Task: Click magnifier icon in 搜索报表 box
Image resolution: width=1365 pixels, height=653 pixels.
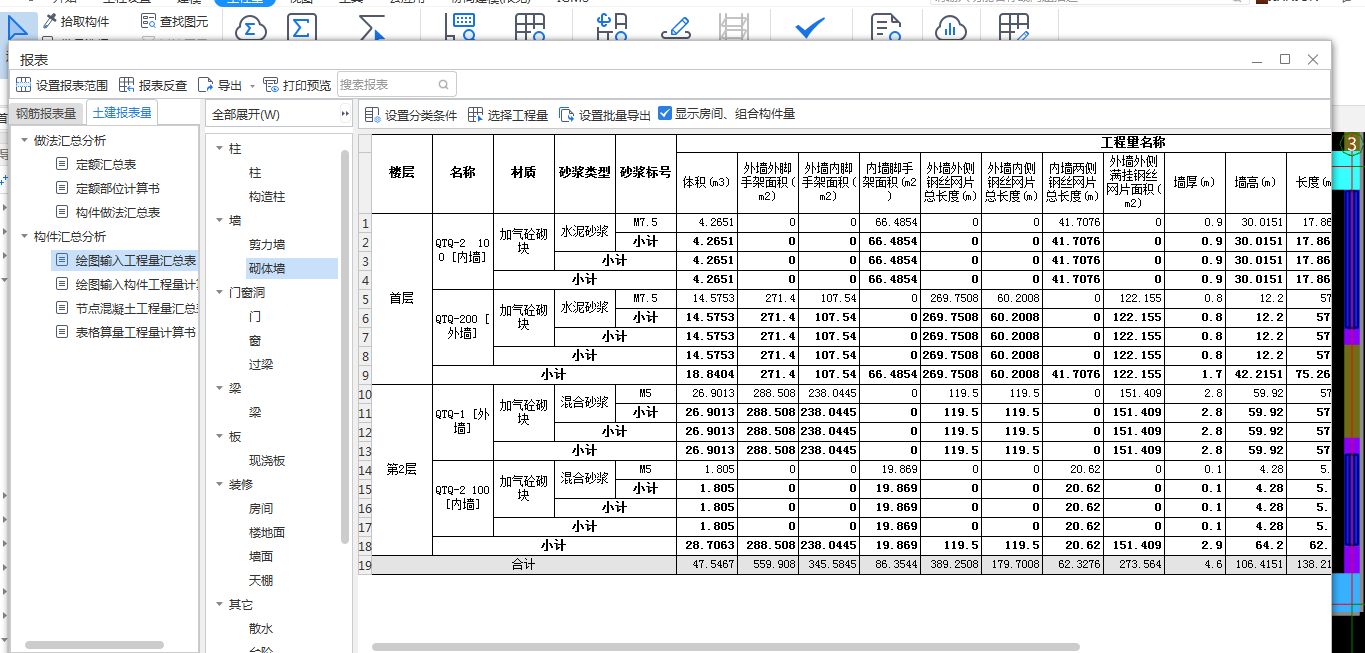Action: (444, 85)
